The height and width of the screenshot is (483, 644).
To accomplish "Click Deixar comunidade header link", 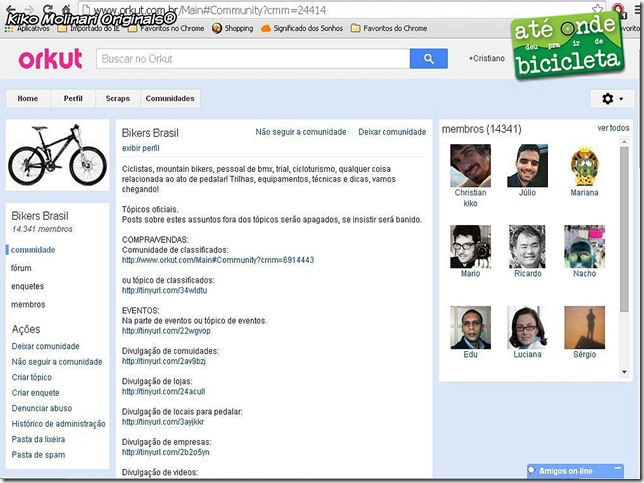I will pos(392,132).
